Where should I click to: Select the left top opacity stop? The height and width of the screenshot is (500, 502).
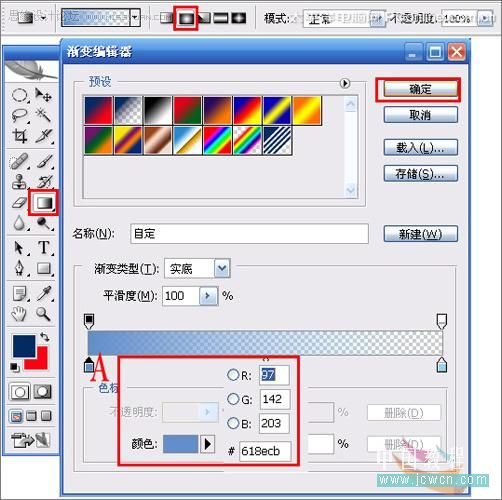pos(89,321)
